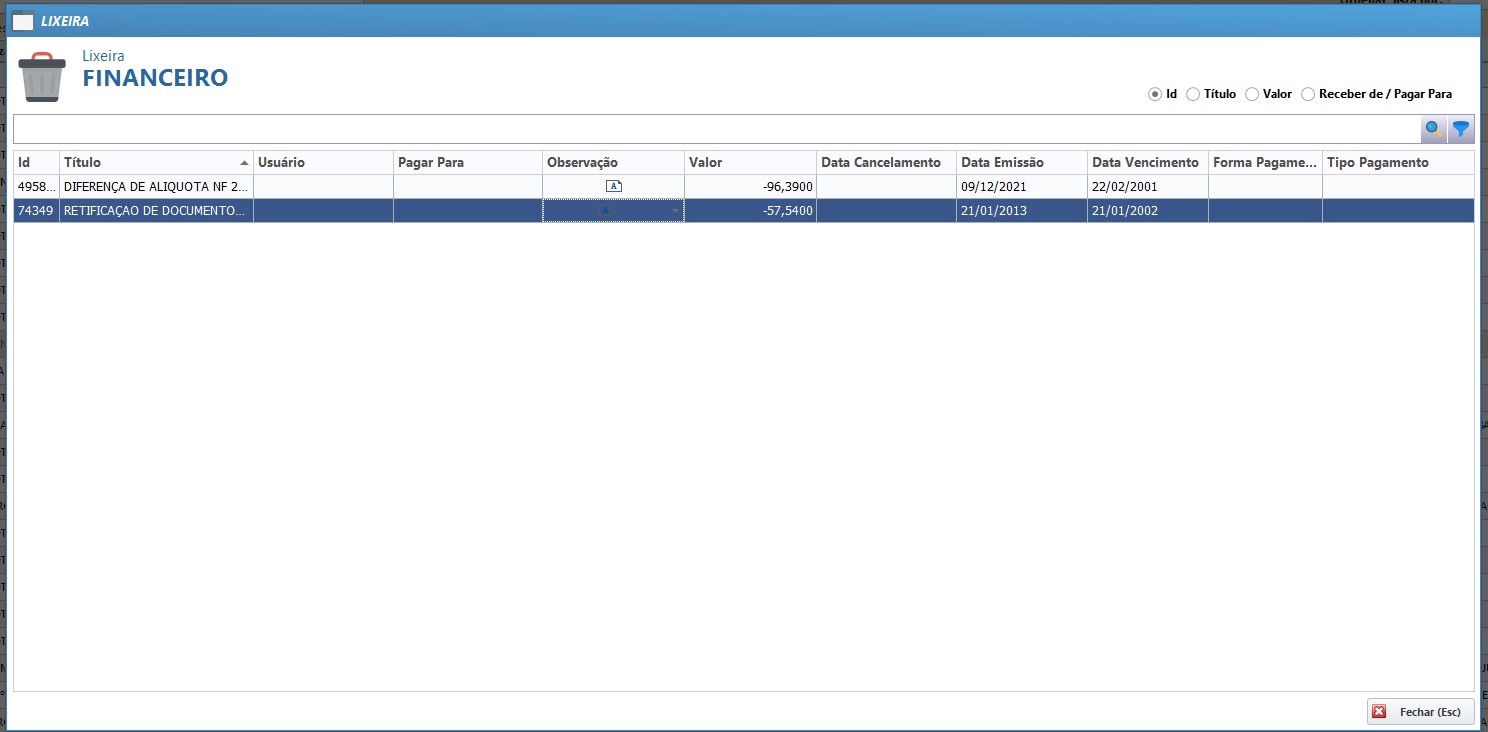Viewport: 1488px width, 732px height.
Task: Click the Tipo Pagamento column header
Action: (x=1397, y=162)
